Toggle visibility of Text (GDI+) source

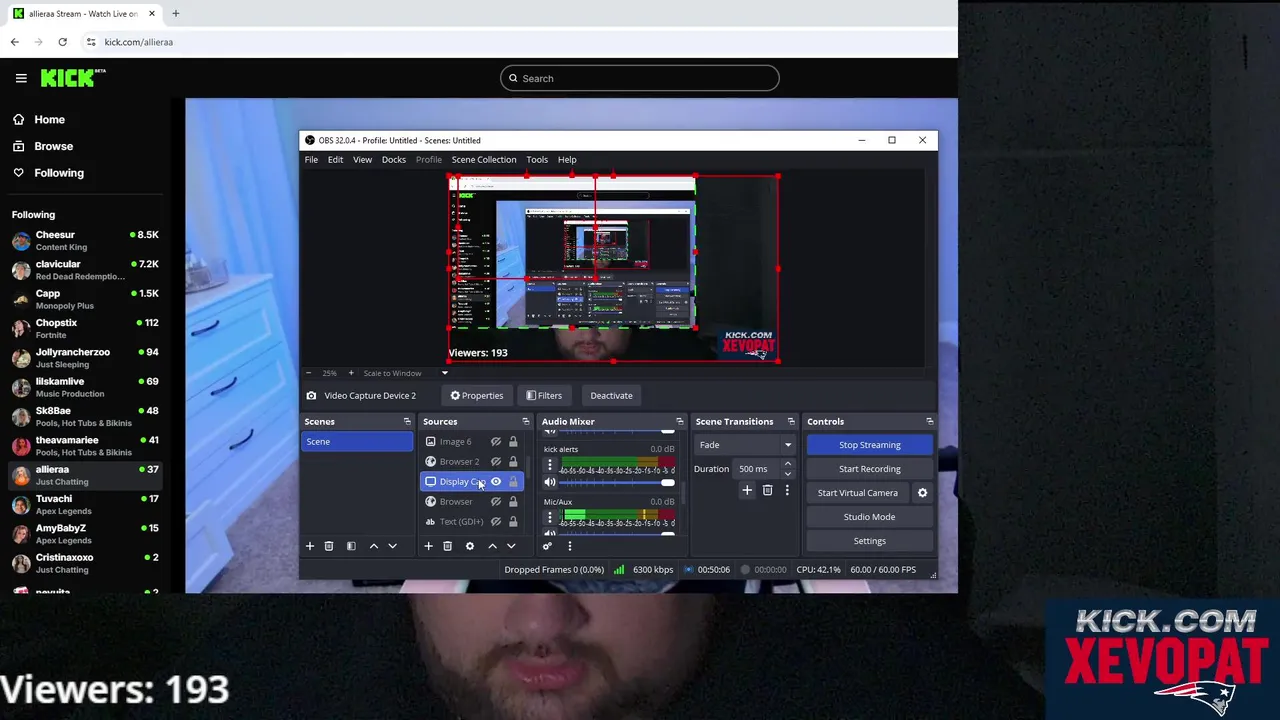pos(496,521)
